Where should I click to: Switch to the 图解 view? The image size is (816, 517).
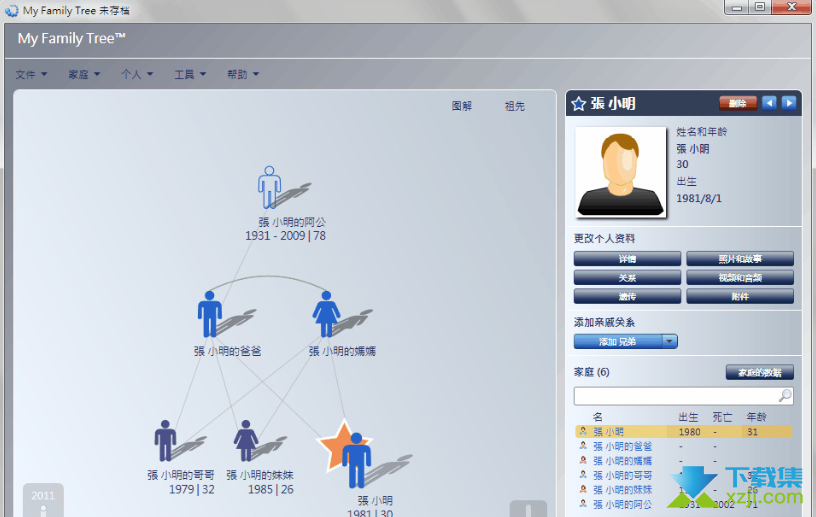pyautogui.click(x=462, y=106)
